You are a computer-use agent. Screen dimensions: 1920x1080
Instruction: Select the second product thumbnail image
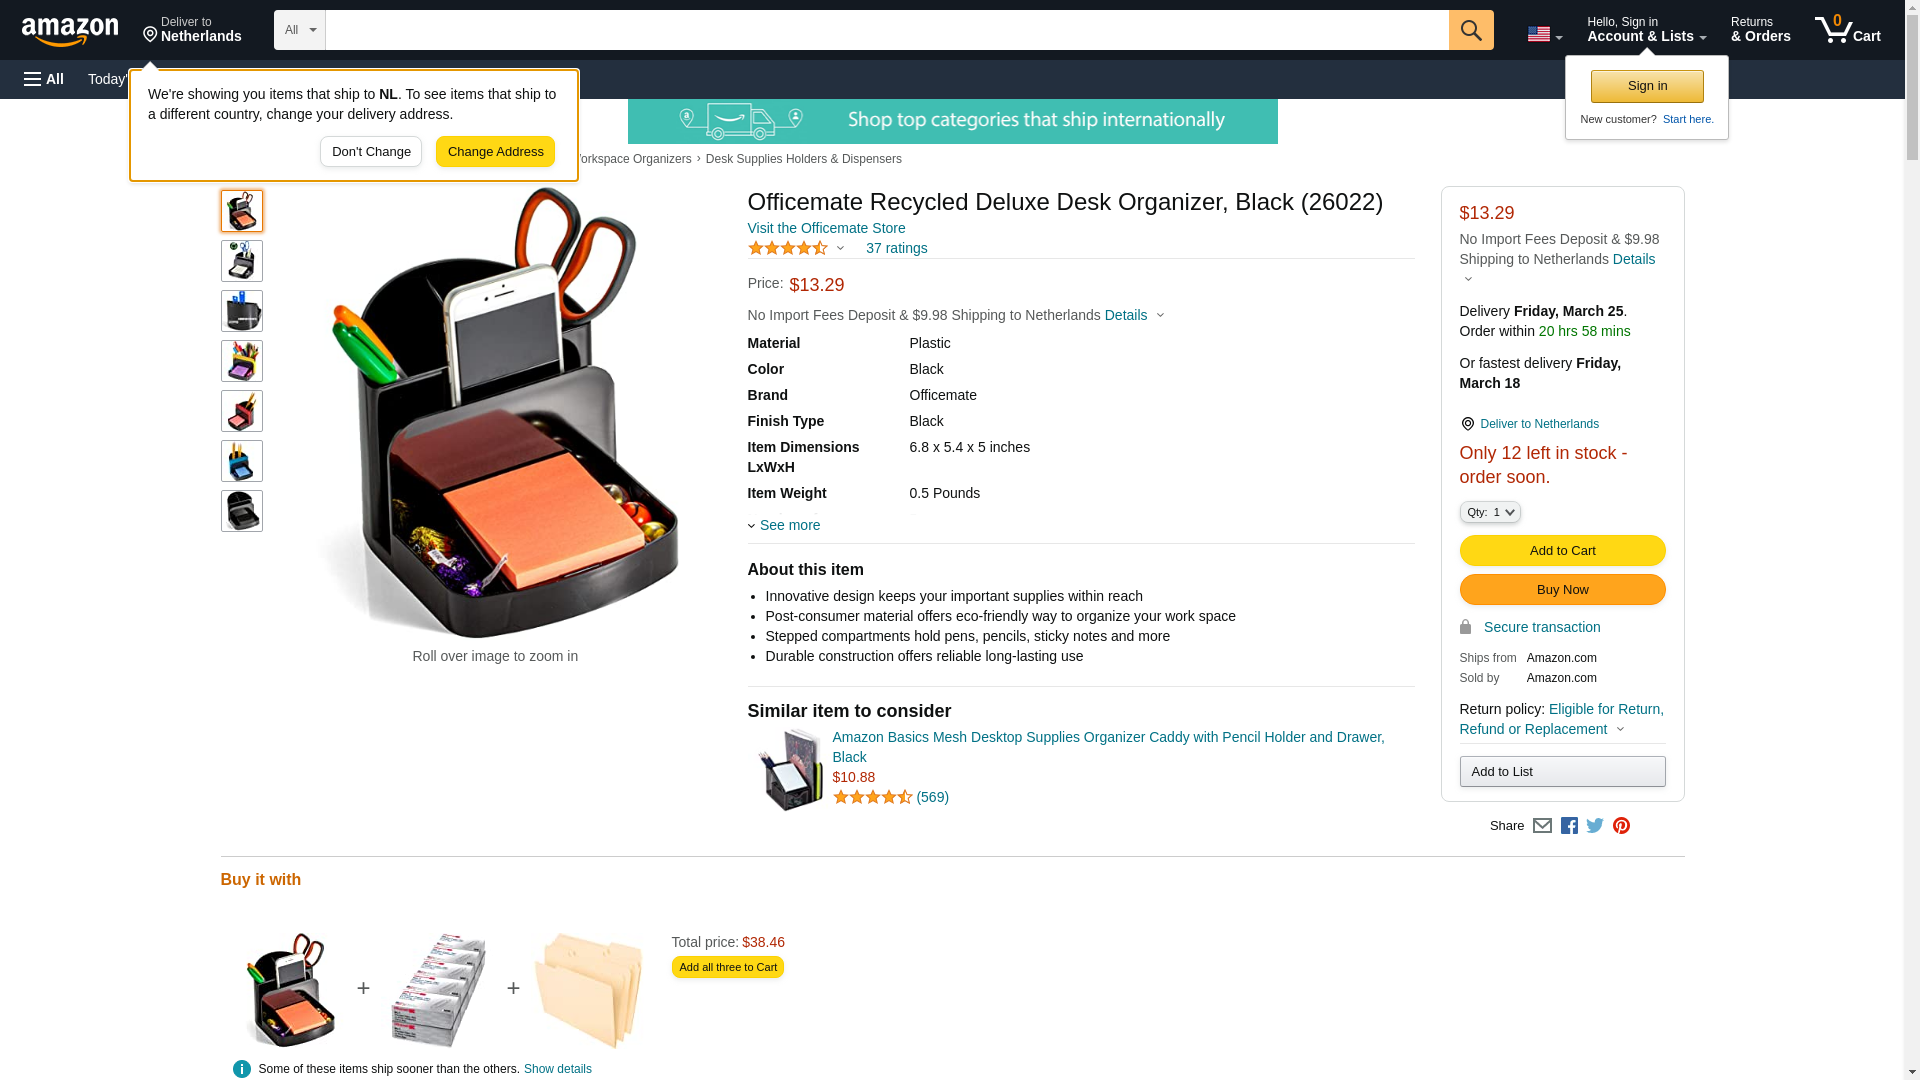(x=242, y=261)
